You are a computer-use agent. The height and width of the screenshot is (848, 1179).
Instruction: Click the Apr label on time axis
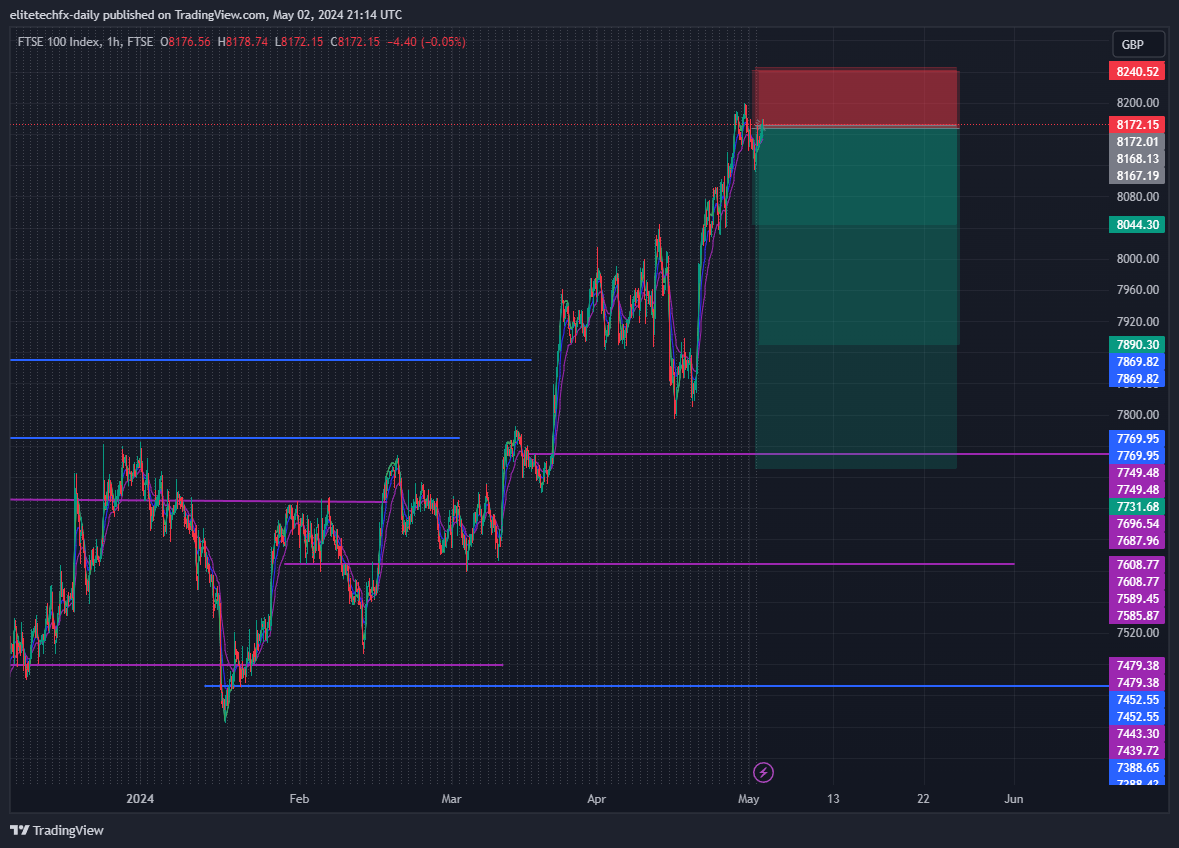click(596, 799)
